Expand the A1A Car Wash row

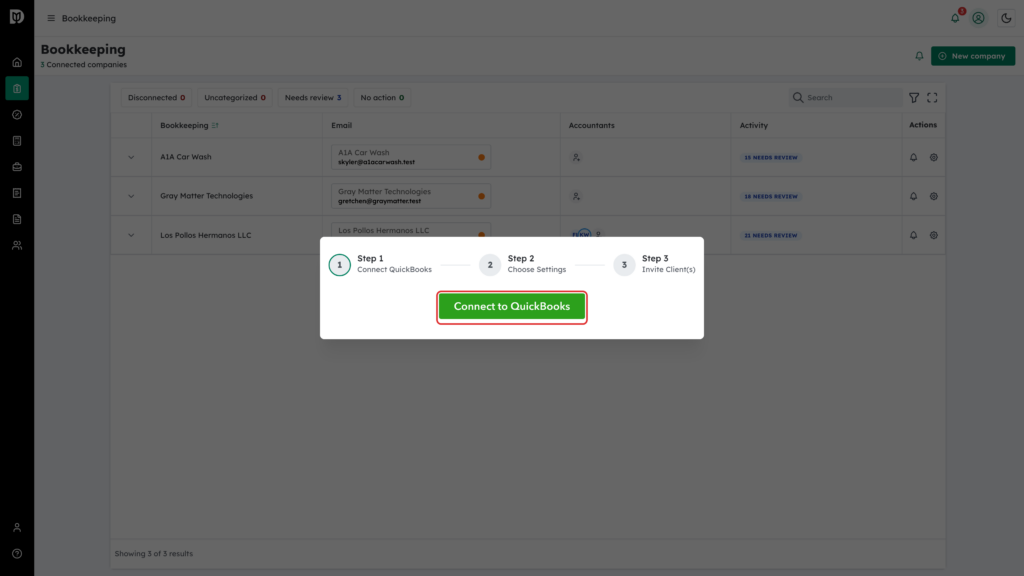click(x=131, y=157)
